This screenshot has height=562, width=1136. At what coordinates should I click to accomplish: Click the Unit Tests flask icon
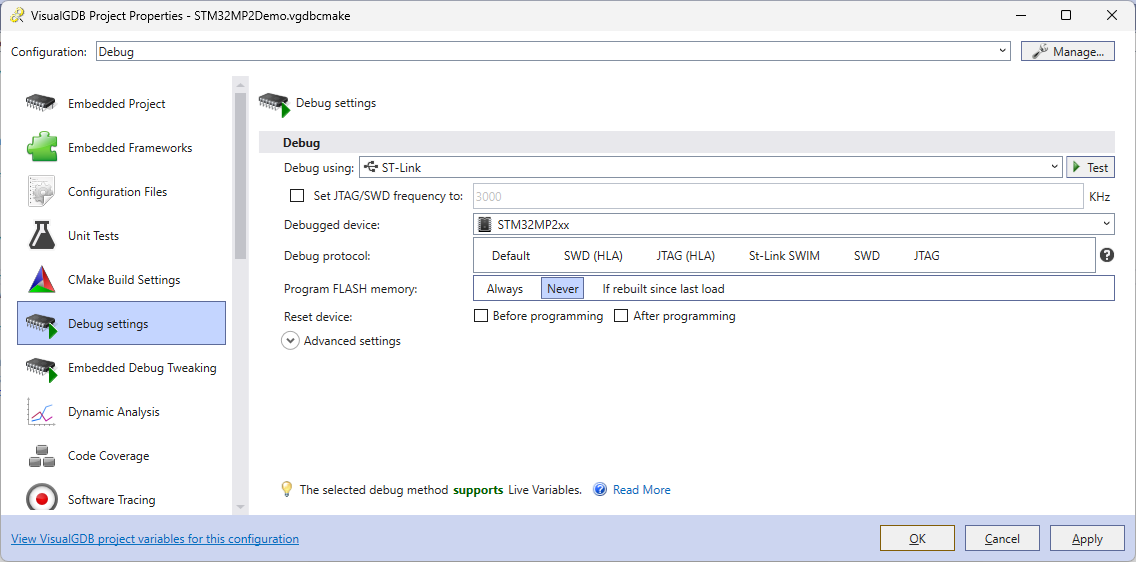(x=42, y=235)
